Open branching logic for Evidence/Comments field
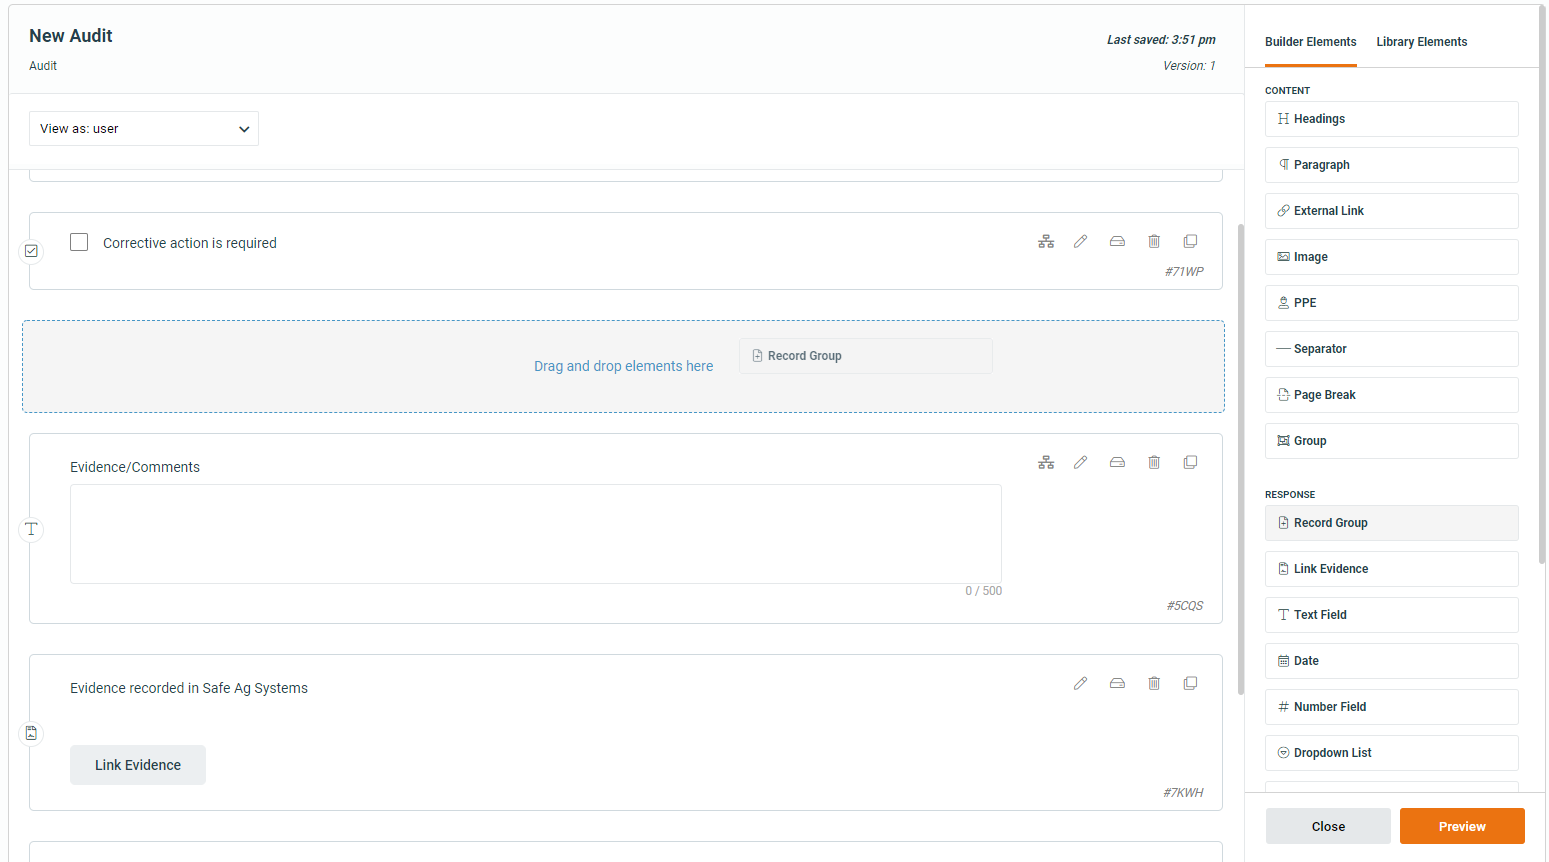Image resolution: width=1549 pixels, height=862 pixels. (1046, 462)
